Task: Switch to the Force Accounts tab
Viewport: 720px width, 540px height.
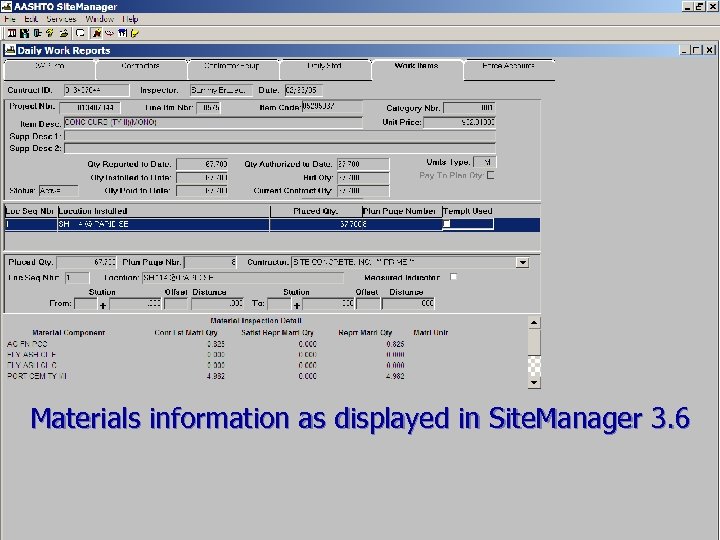Action: [x=508, y=69]
